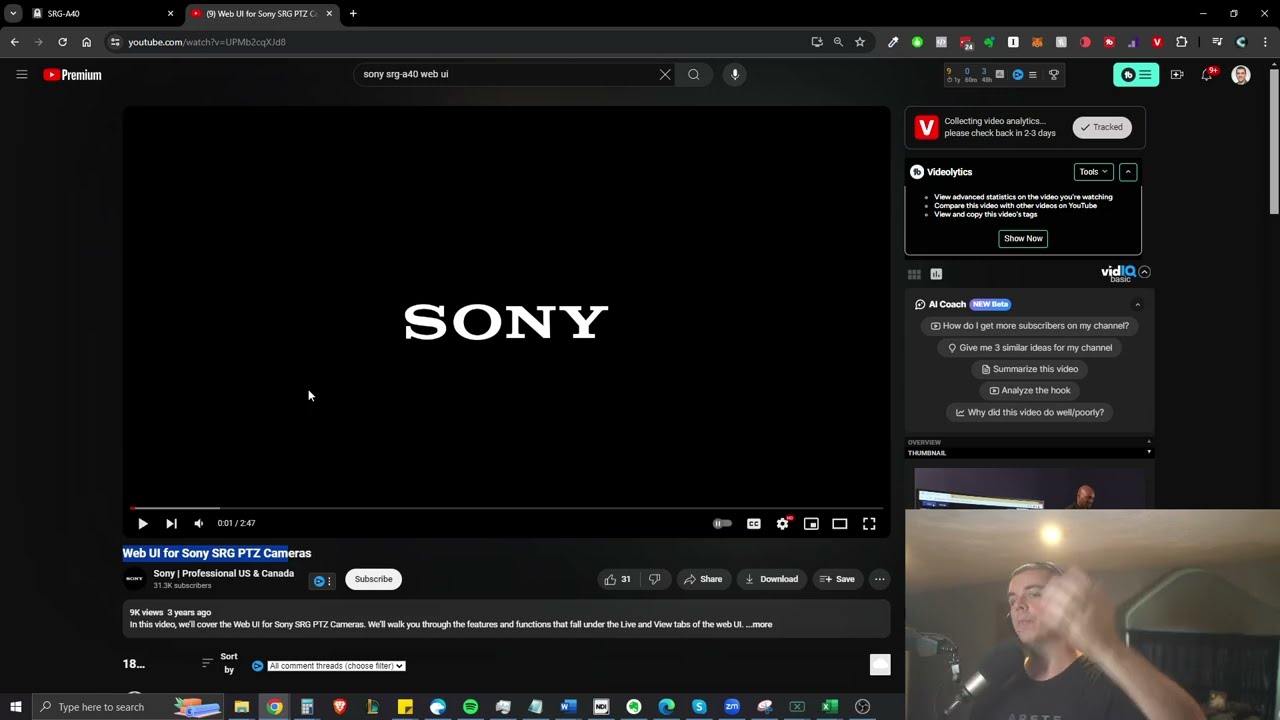This screenshot has width=1280, height=720.
Task: Reload the page
Action: click(x=62, y=42)
